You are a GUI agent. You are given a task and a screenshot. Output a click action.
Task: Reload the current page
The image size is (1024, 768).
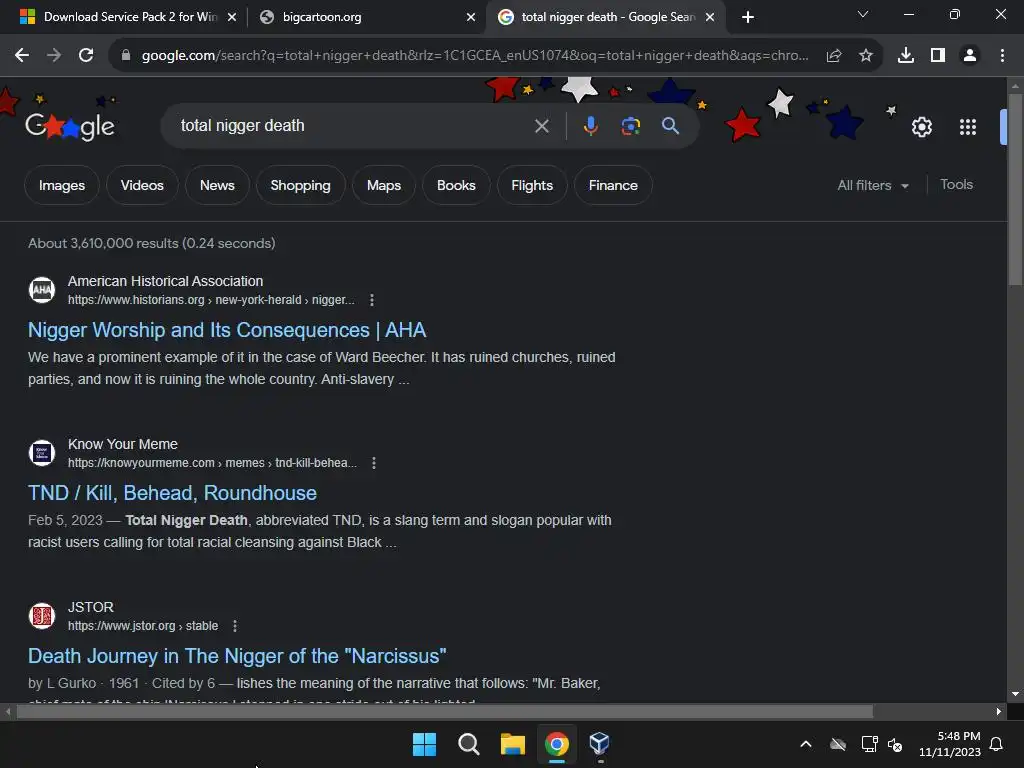[x=86, y=56]
